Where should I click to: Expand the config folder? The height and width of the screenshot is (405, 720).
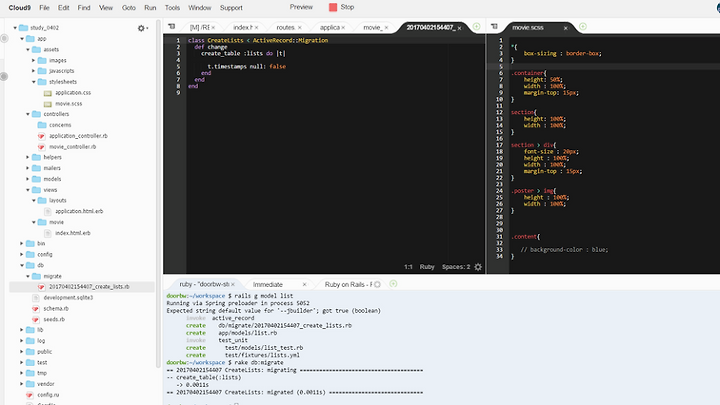click(22, 254)
